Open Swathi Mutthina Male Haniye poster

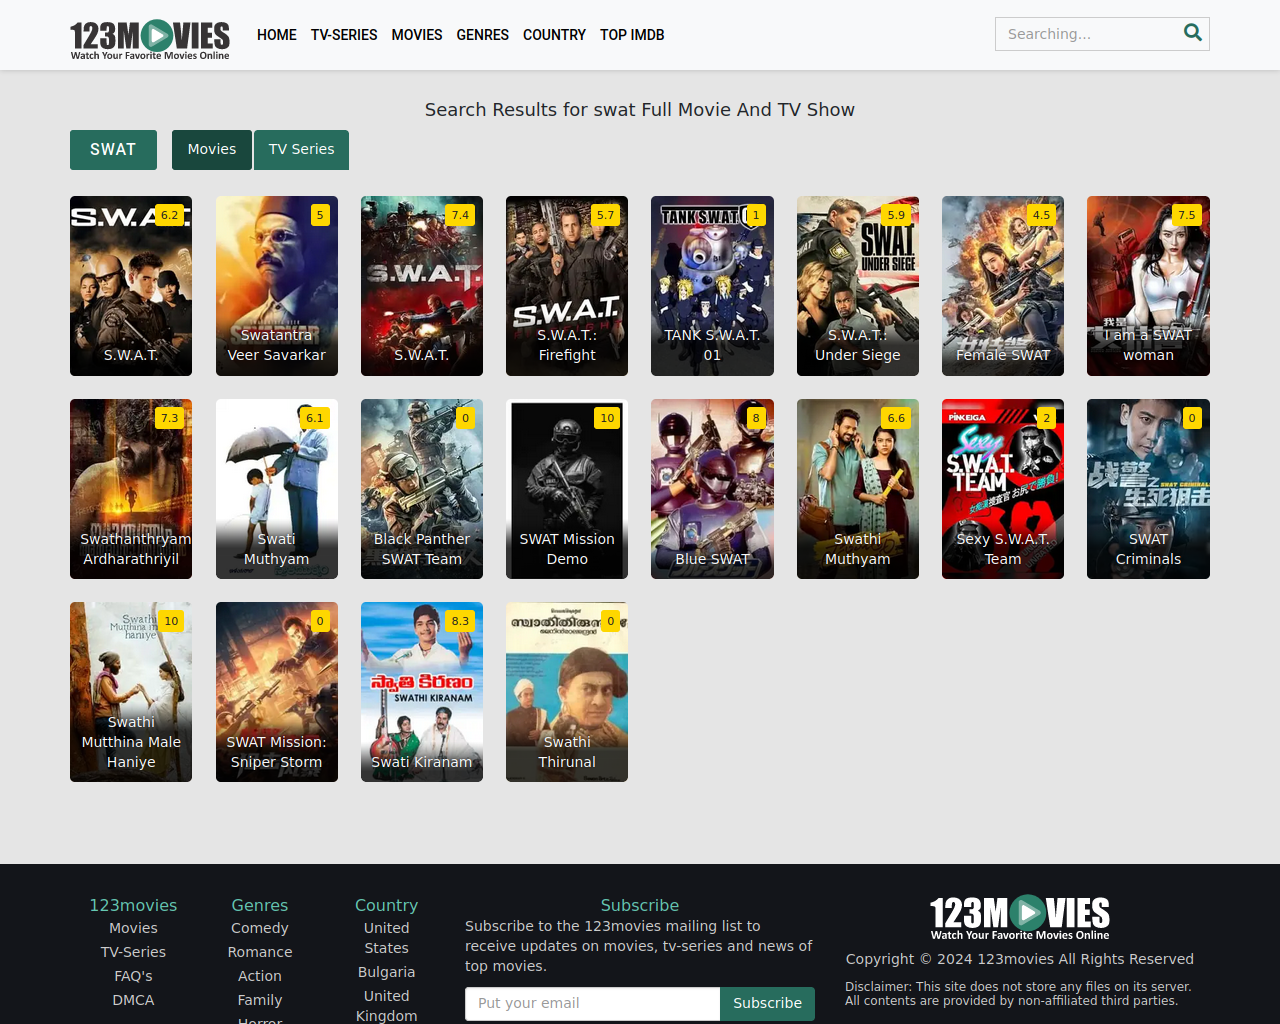point(131,692)
